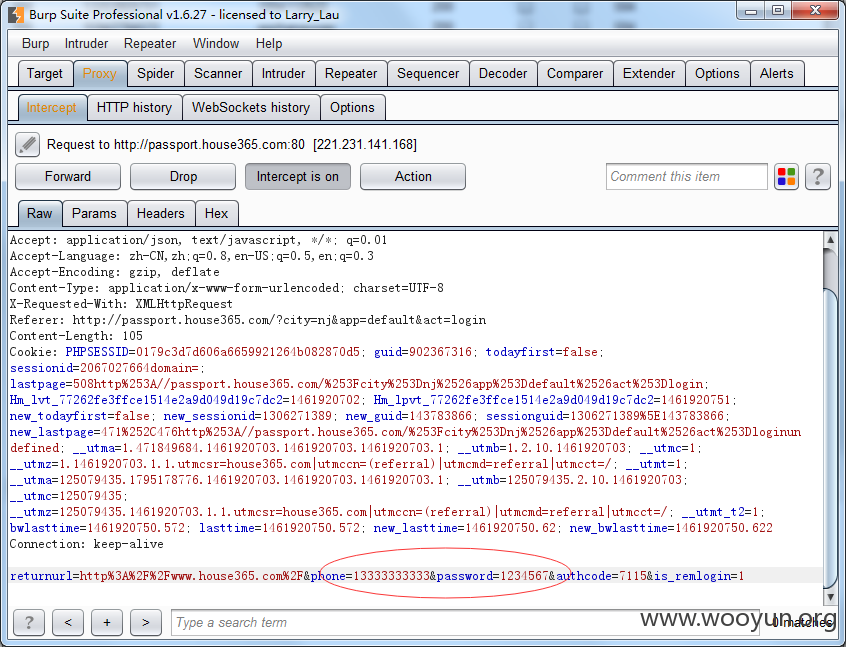Click the search help question mark button
This screenshot has height=647, width=846.
(29, 622)
